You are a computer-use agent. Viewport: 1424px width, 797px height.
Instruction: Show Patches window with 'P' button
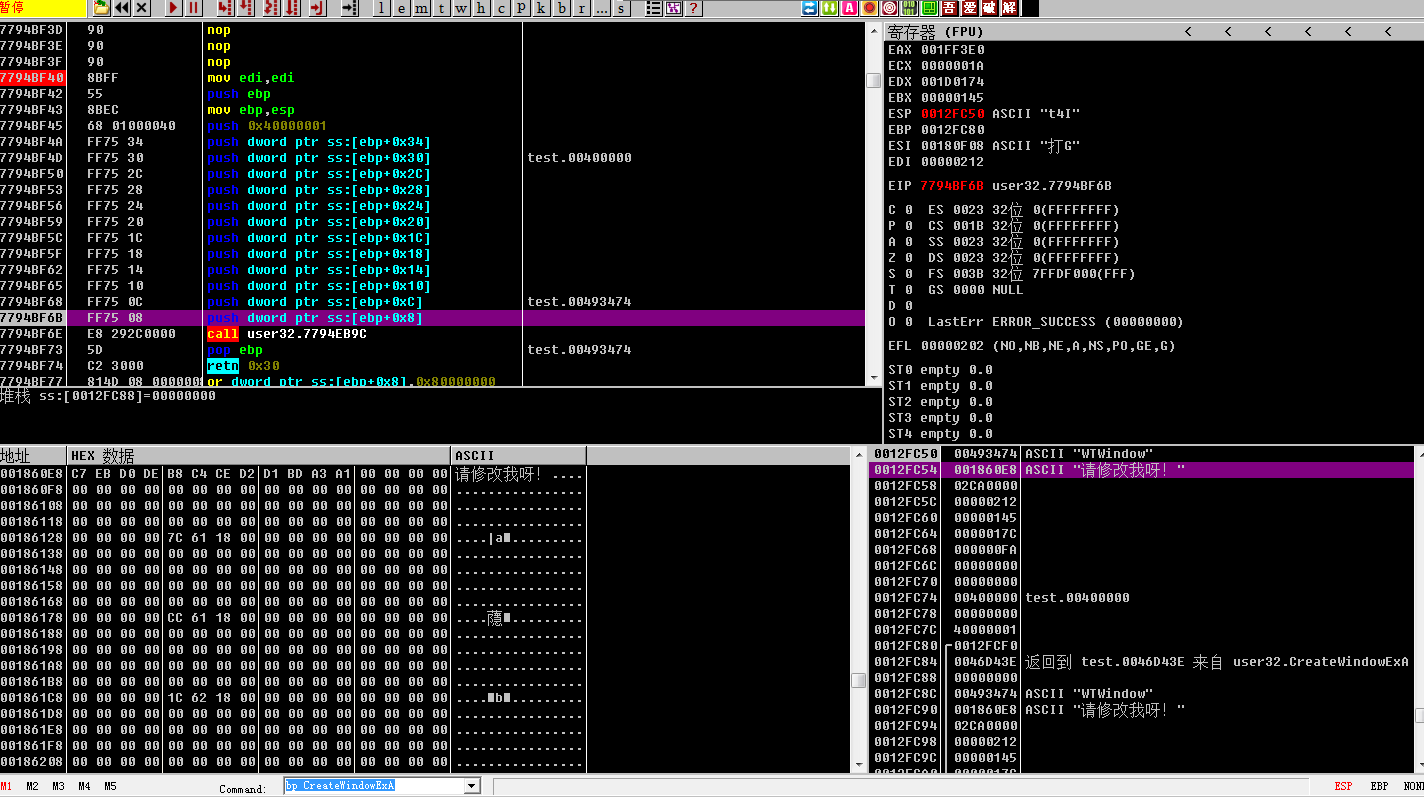(x=521, y=8)
